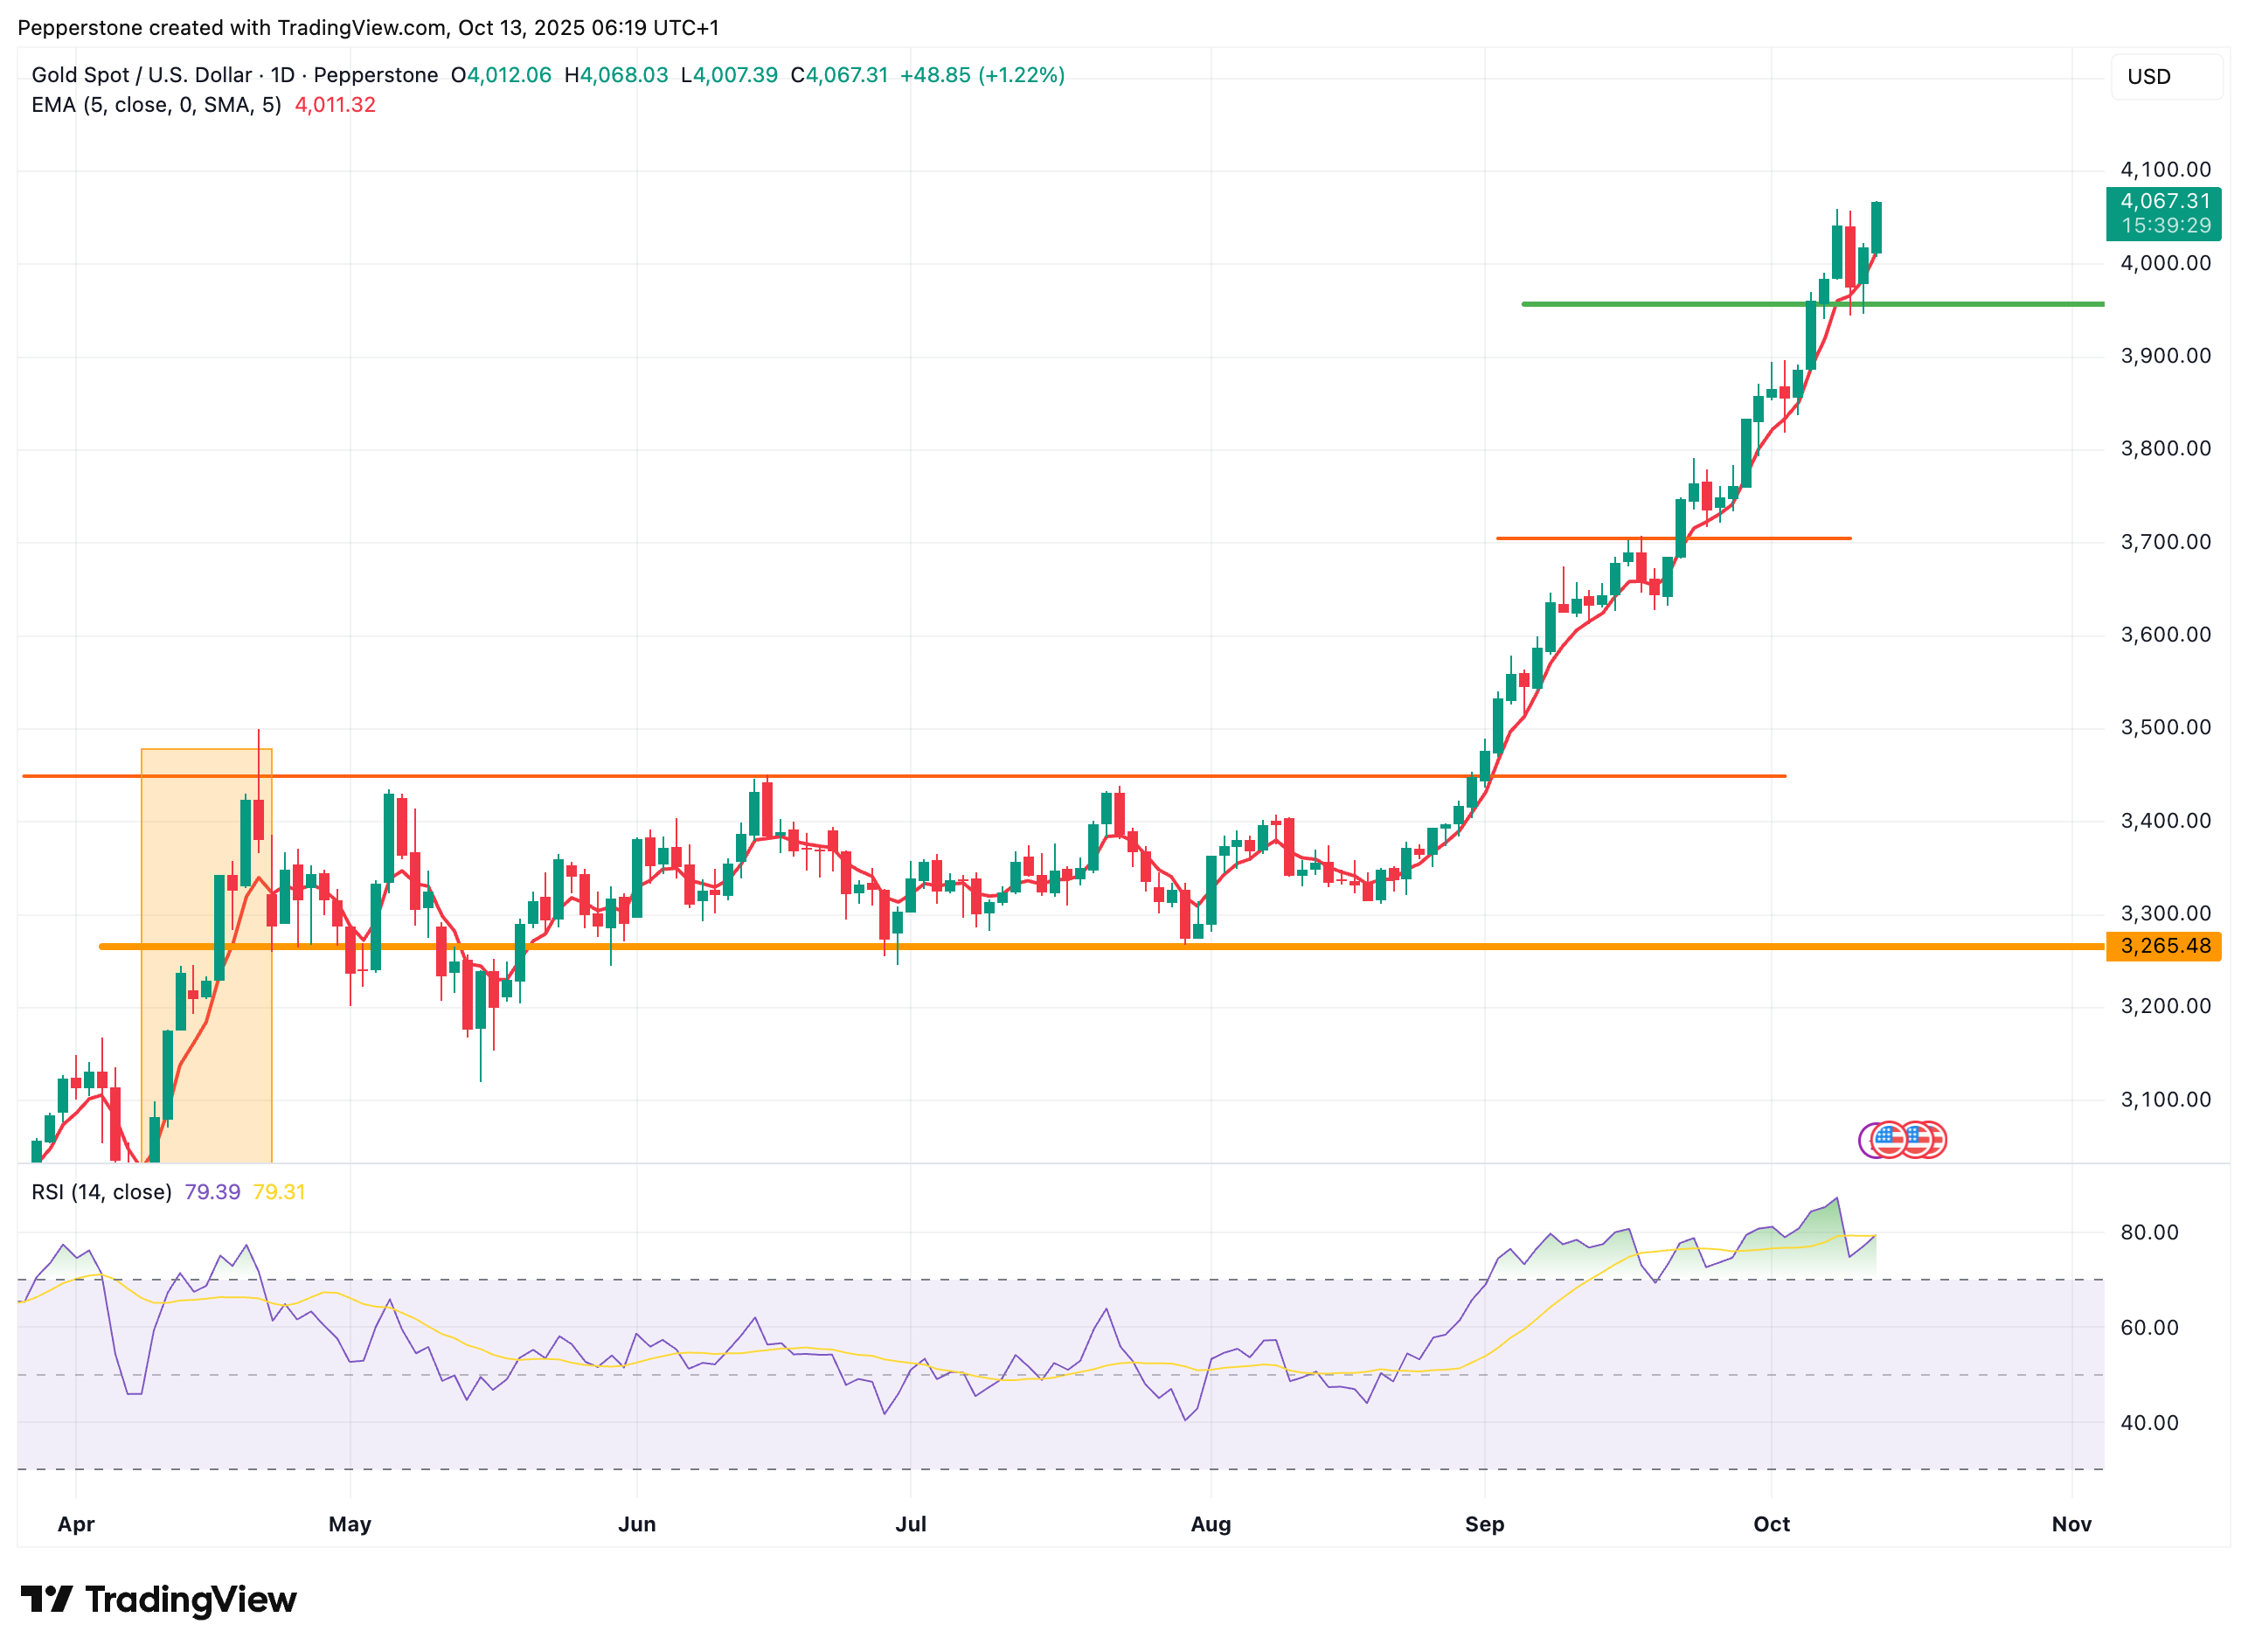Click the TradingView logo at bottom left
This screenshot has height=1652, width=2248.
tap(158, 1599)
